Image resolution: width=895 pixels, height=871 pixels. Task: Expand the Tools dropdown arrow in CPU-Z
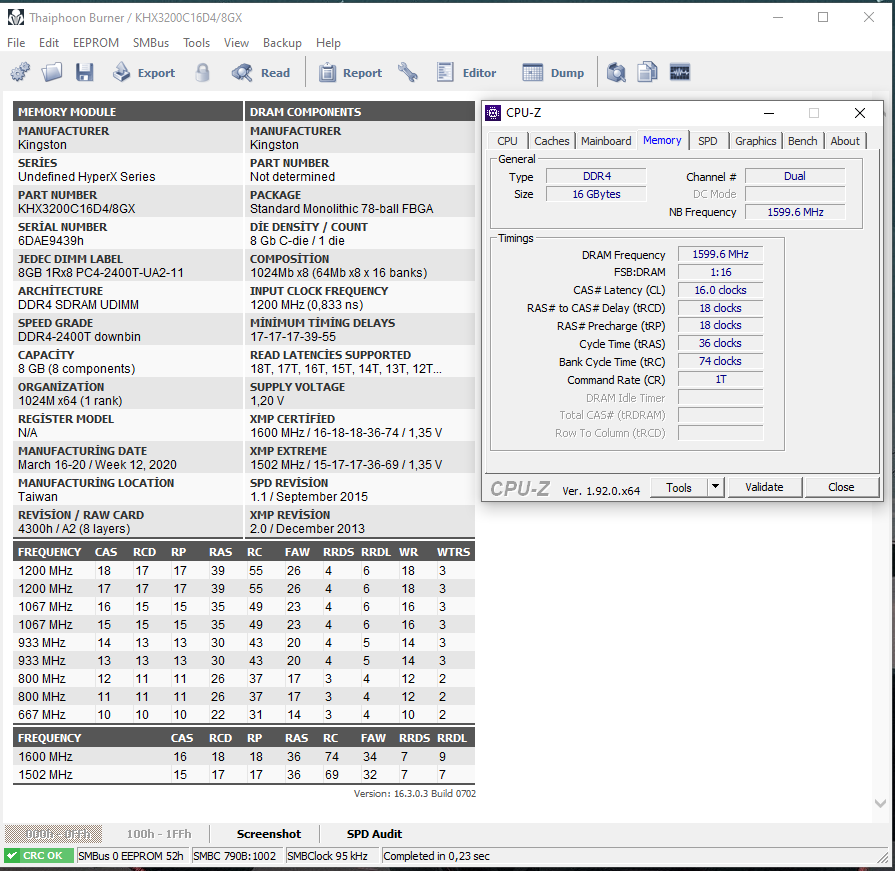click(x=715, y=487)
